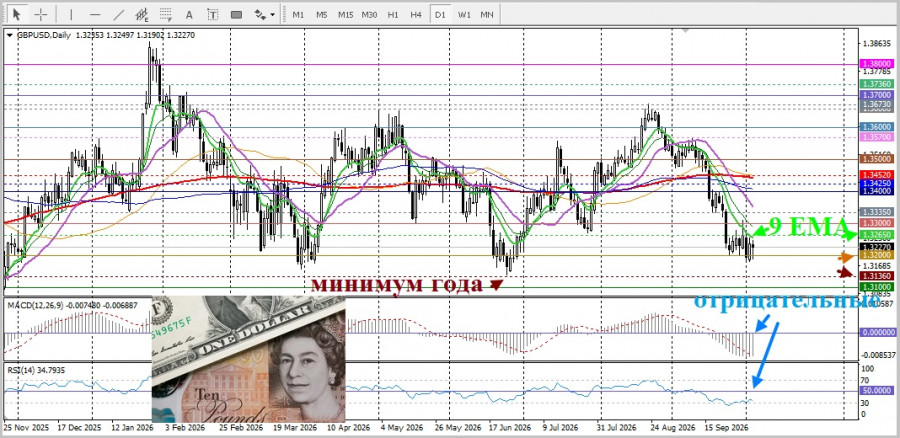Click the 24 Aug 2026 date label
Viewport: 900px width, 438px height.
(x=672, y=428)
